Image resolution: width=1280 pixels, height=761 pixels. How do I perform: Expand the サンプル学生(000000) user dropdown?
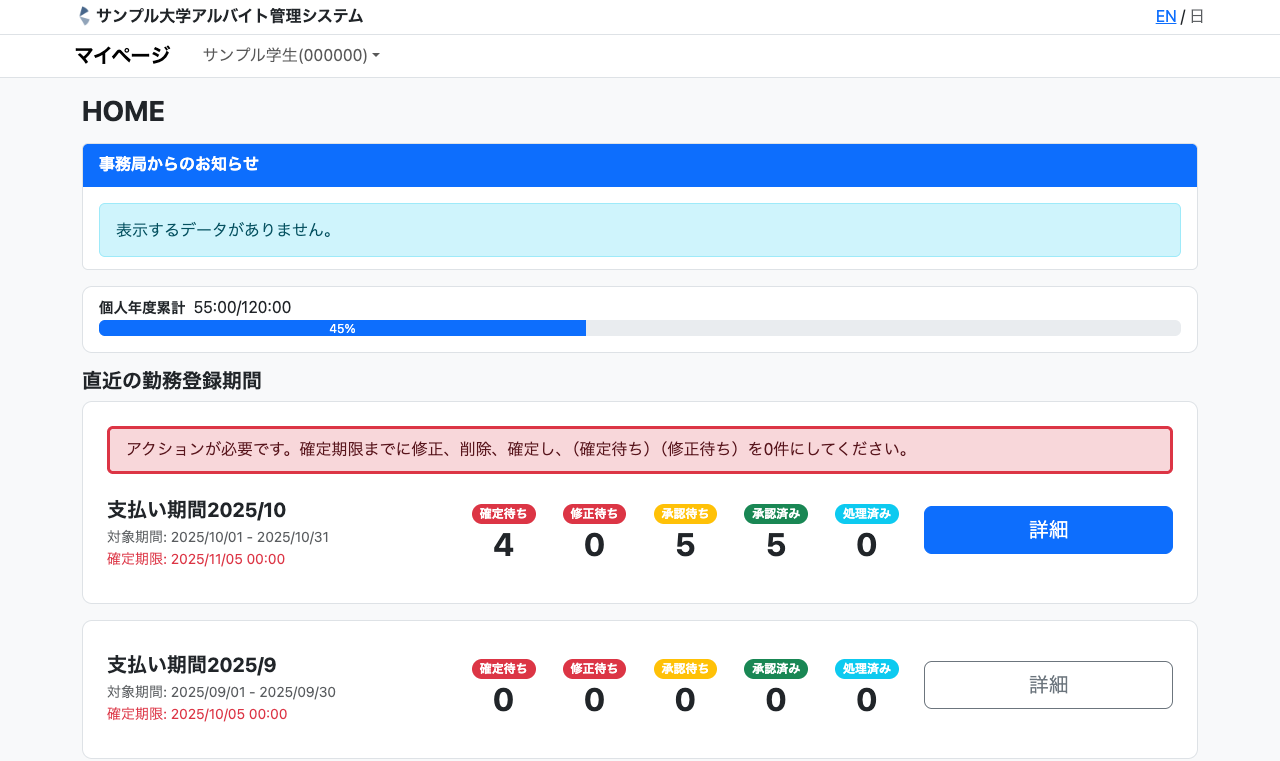pos(291,55)
